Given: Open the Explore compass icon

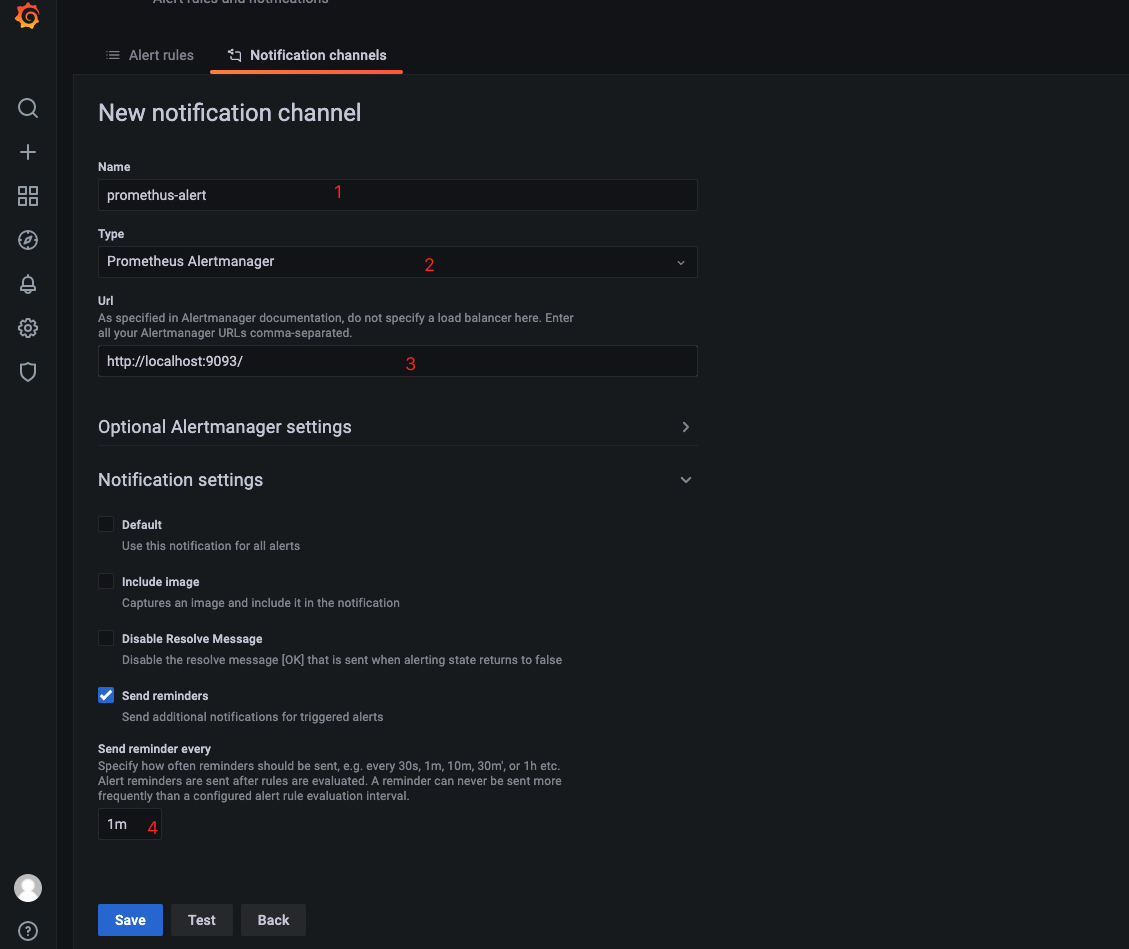Looking at the screenshot, I should pos(28,240).
